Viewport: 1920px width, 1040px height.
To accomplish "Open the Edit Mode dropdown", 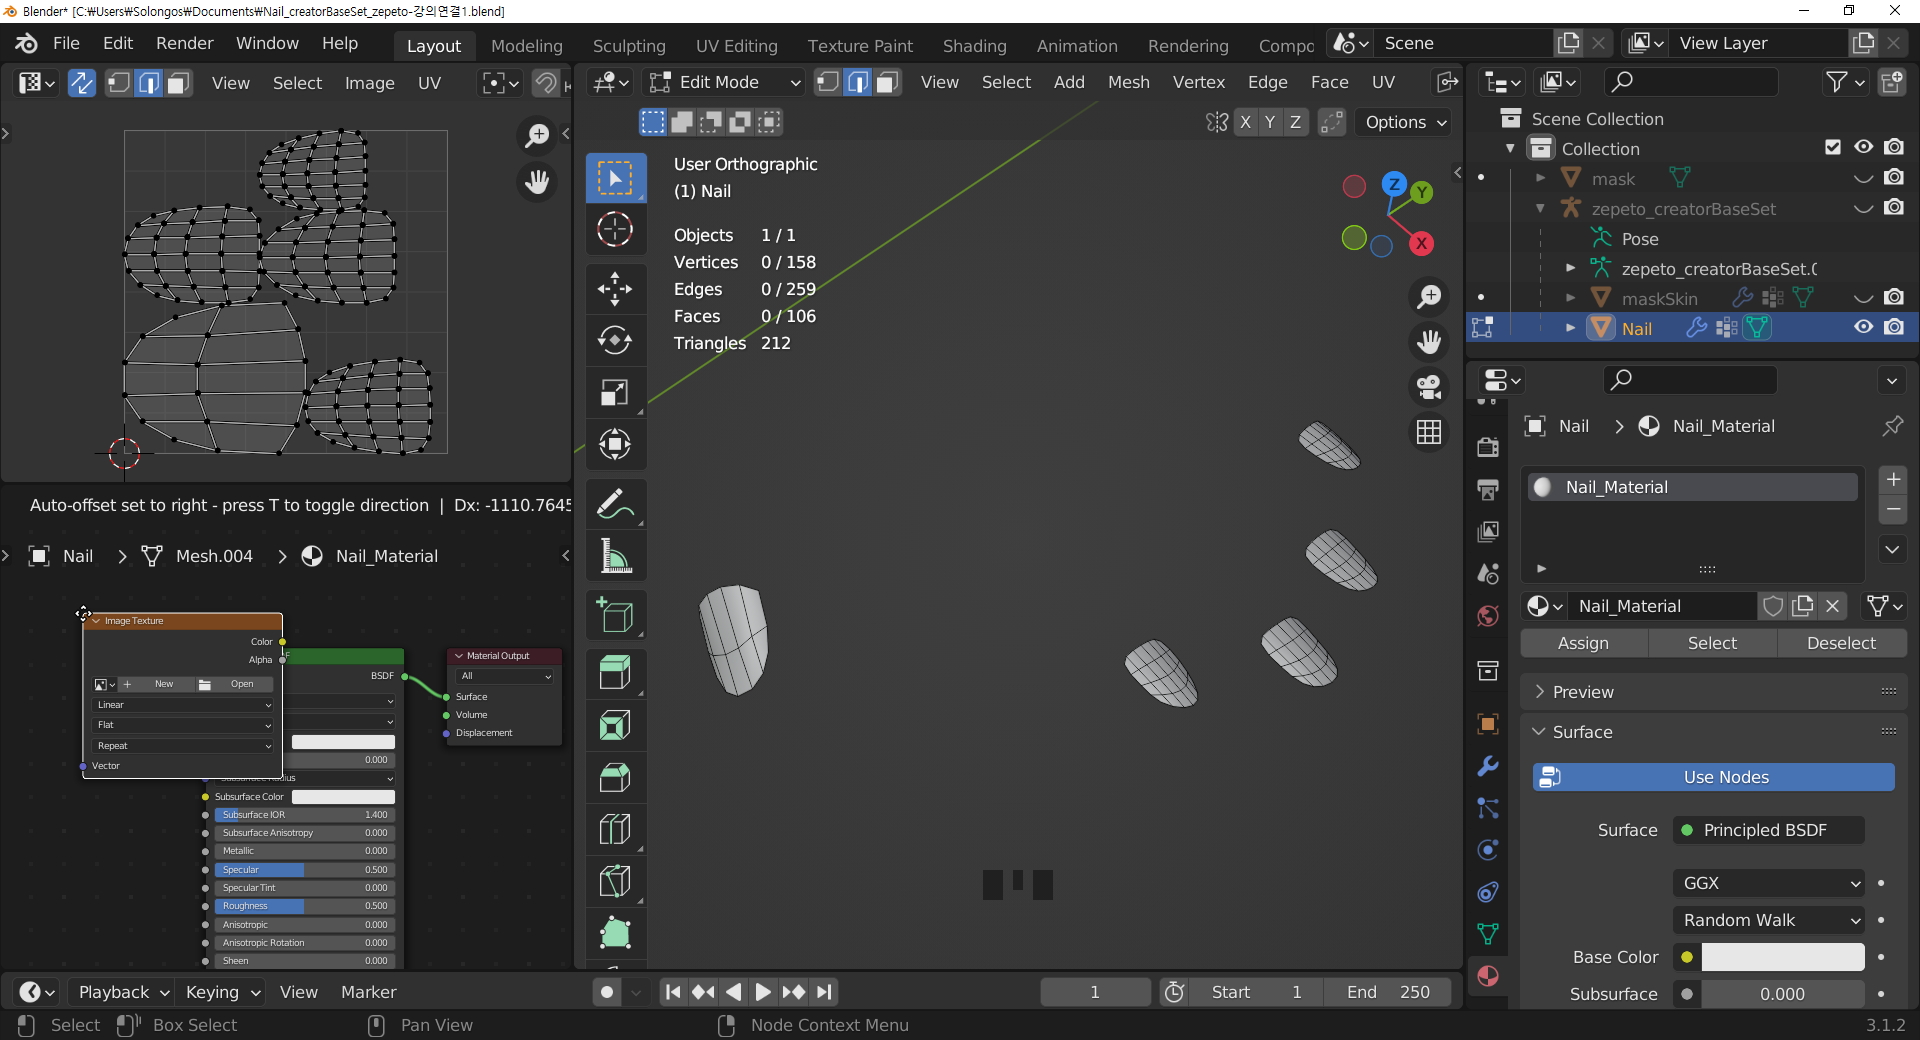I will tap(725, 82).
